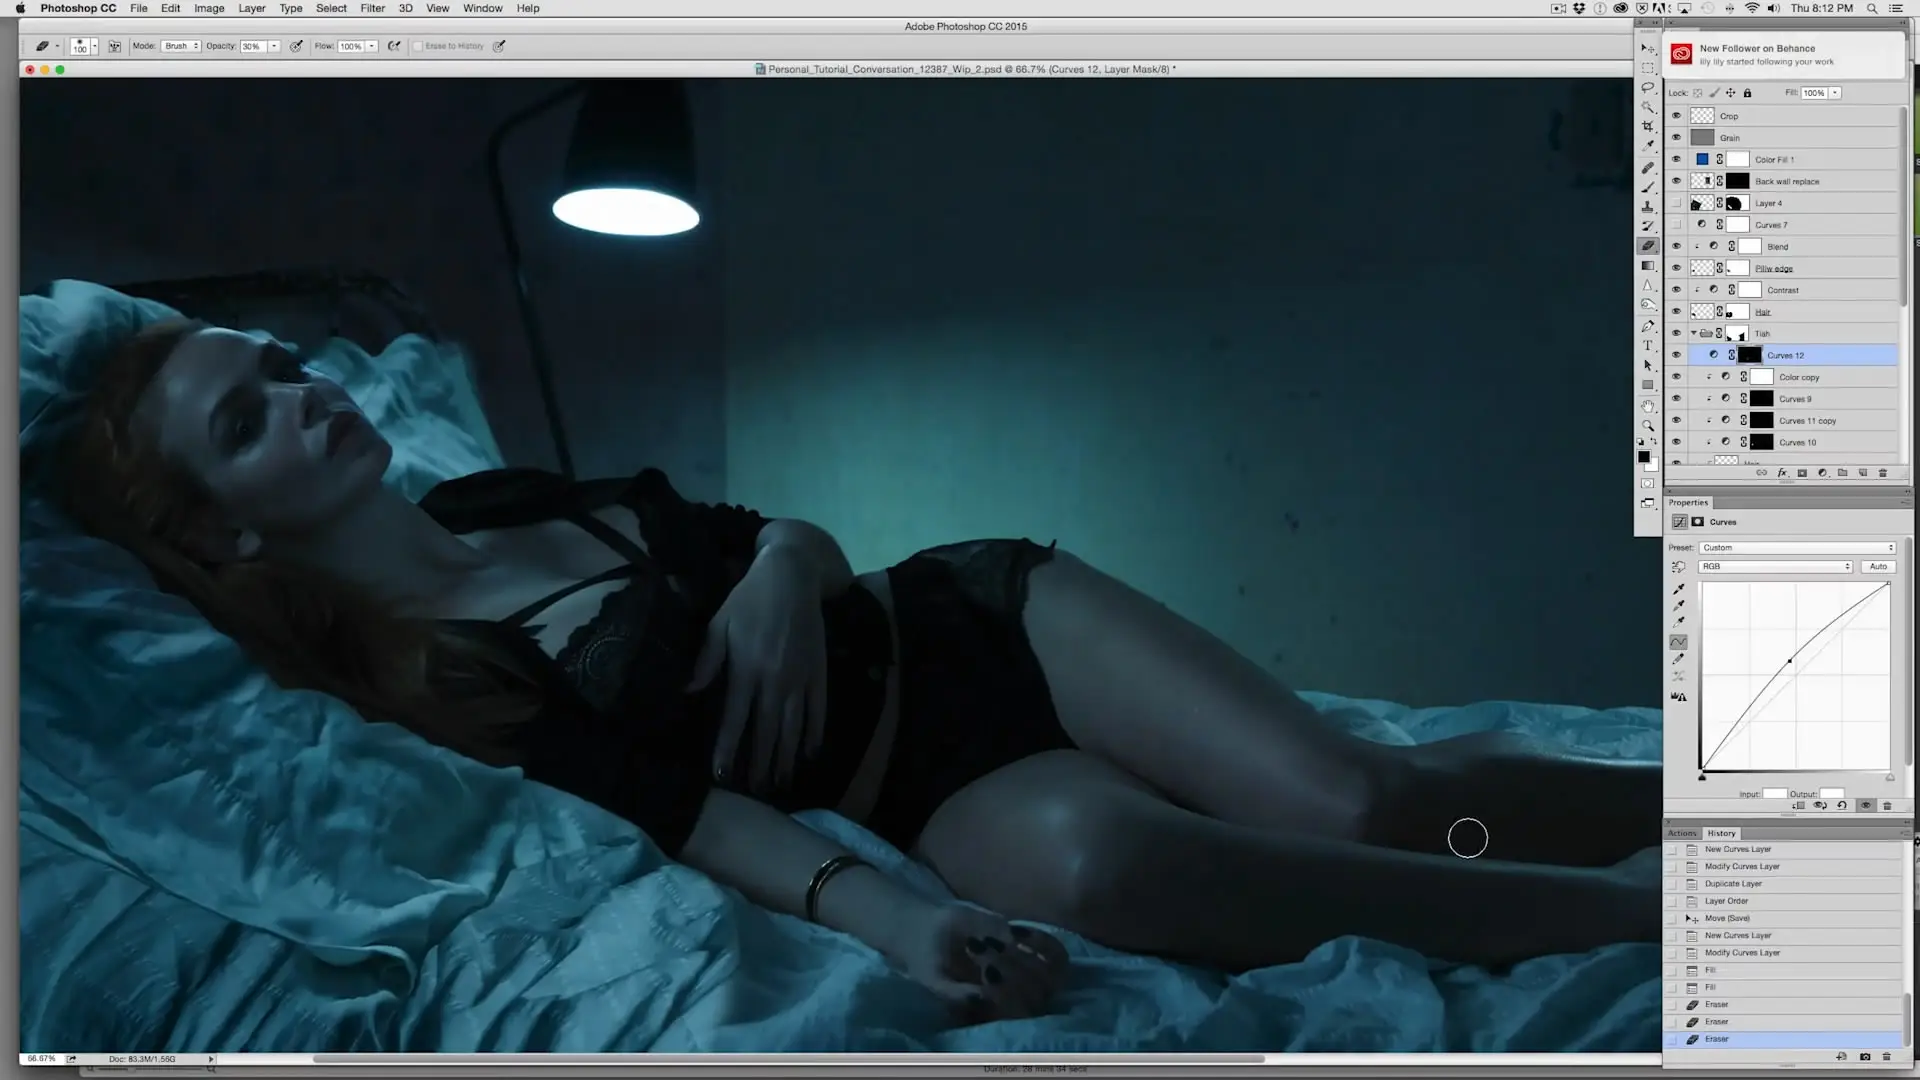Add a layer mask from Layers panel bottom
1920x1080 pixels.
[1802, 473]
